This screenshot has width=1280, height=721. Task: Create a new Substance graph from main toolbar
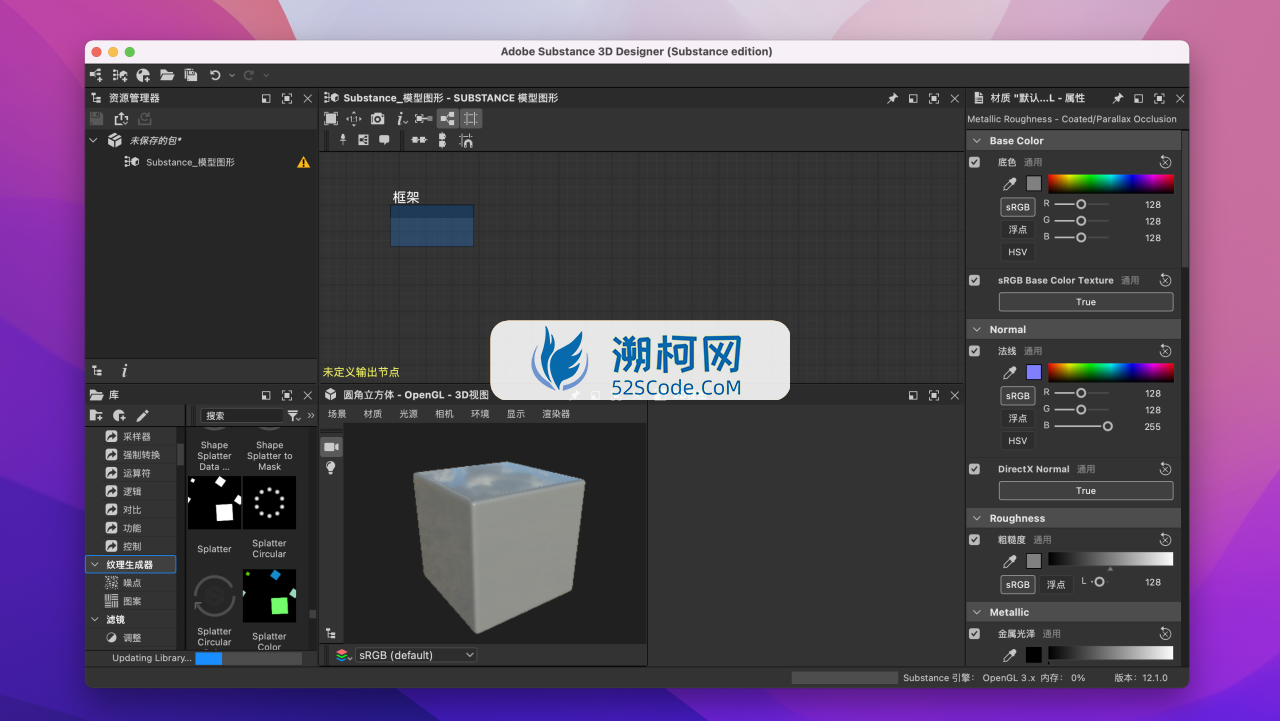tap(96, 75)
